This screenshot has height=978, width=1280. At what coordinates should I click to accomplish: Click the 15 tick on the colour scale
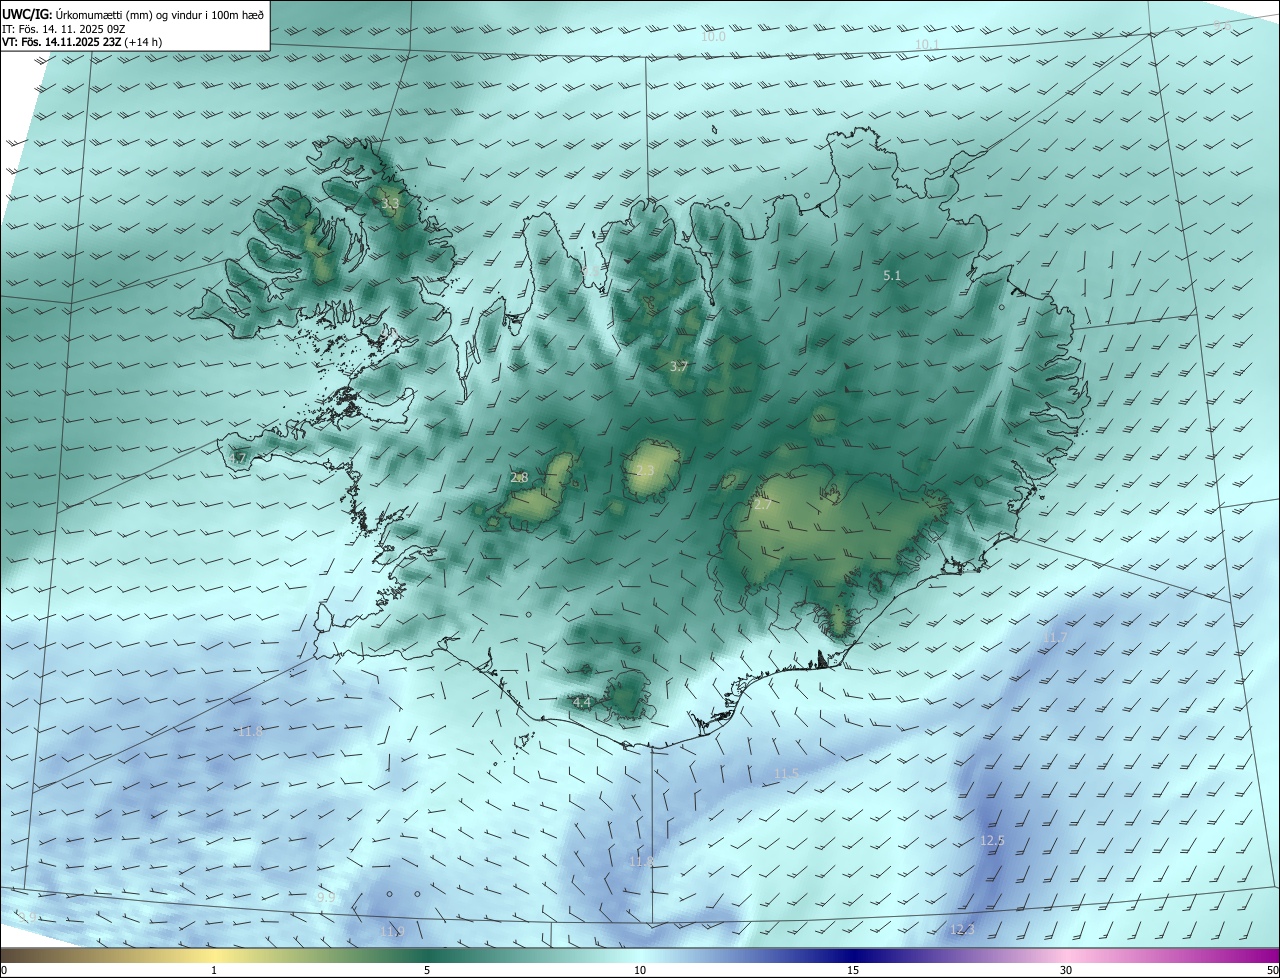tap(853, 970)
